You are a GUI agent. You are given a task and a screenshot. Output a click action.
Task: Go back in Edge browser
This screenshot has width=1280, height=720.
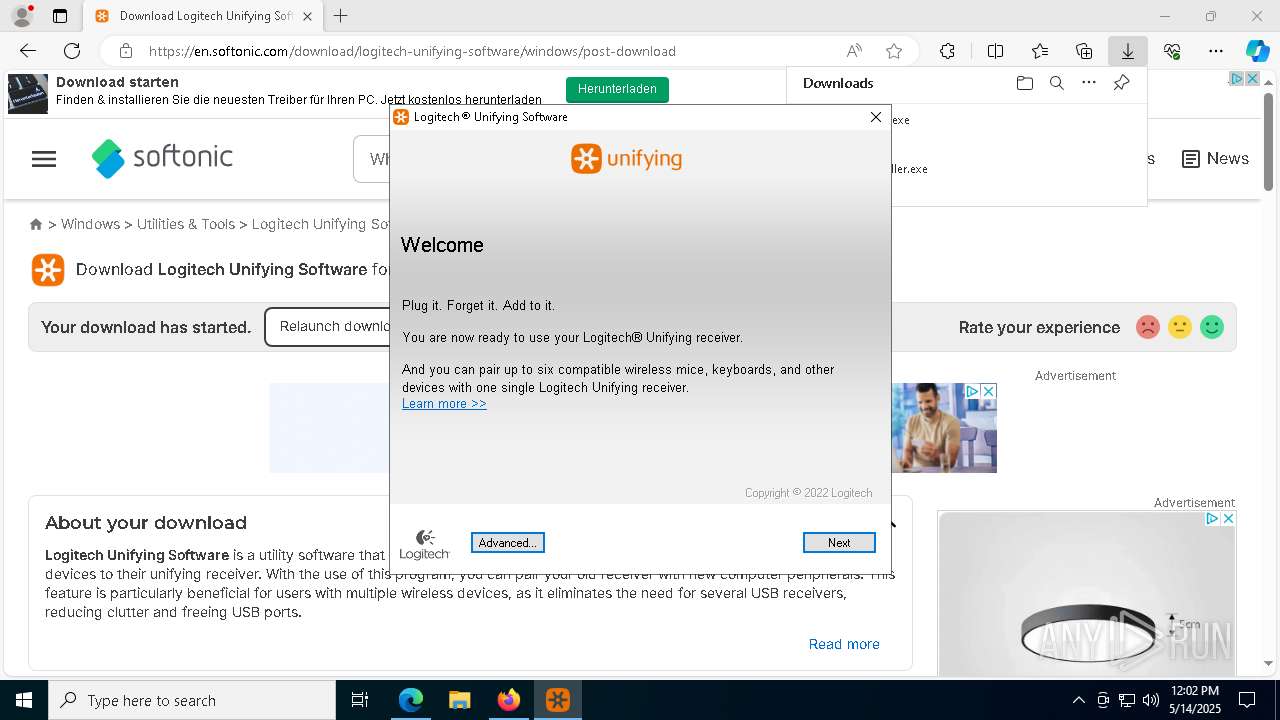28,51
